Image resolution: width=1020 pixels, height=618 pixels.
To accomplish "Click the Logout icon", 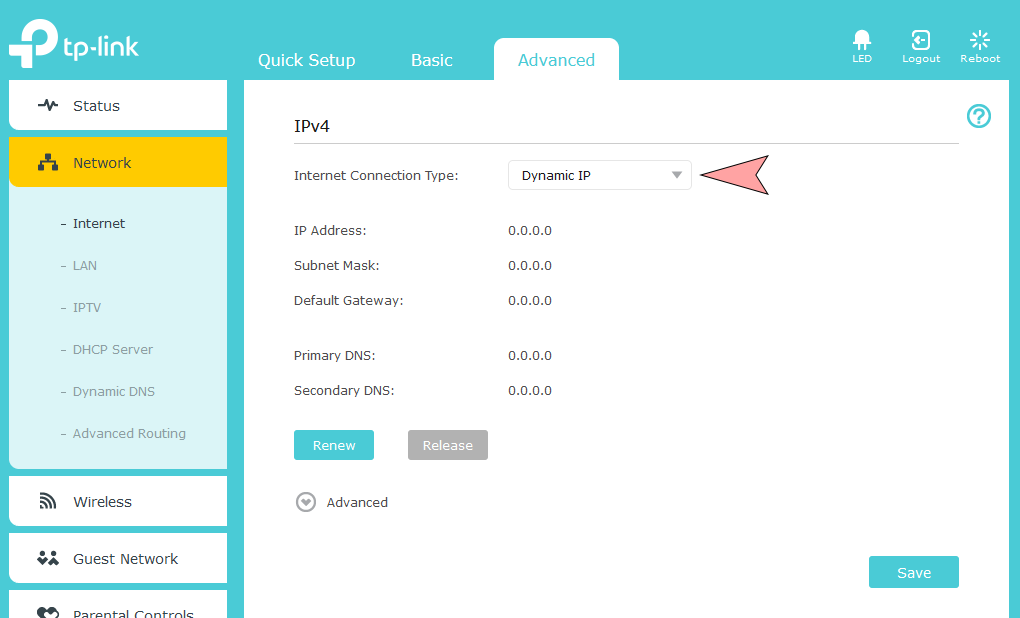I will (x=921, y=40).
